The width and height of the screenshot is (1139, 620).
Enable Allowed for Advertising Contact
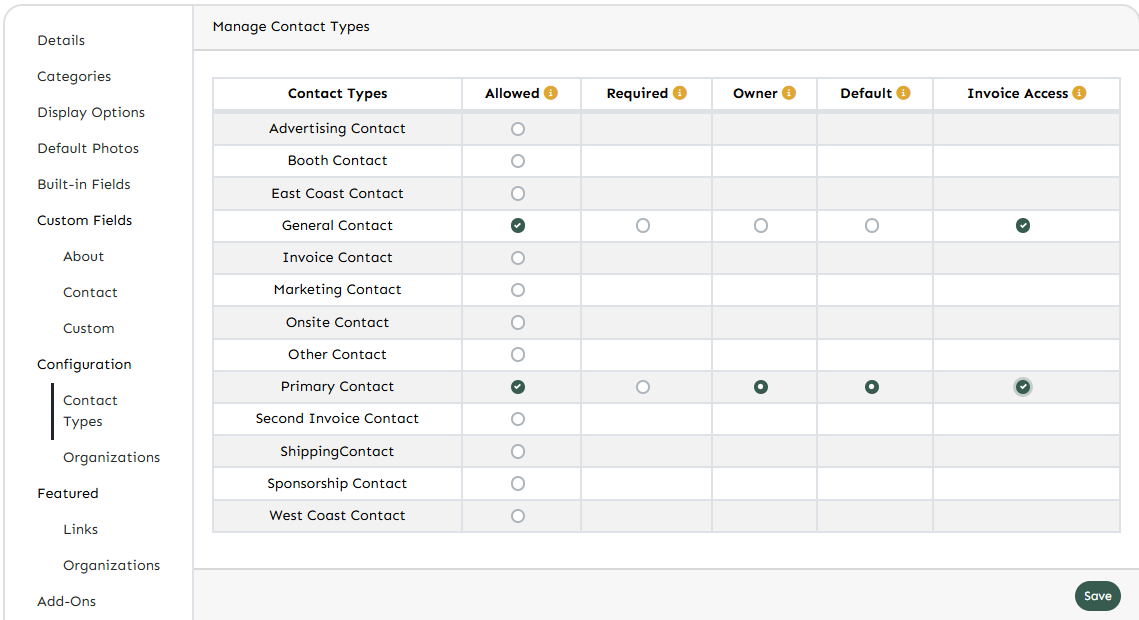(517, 129)
